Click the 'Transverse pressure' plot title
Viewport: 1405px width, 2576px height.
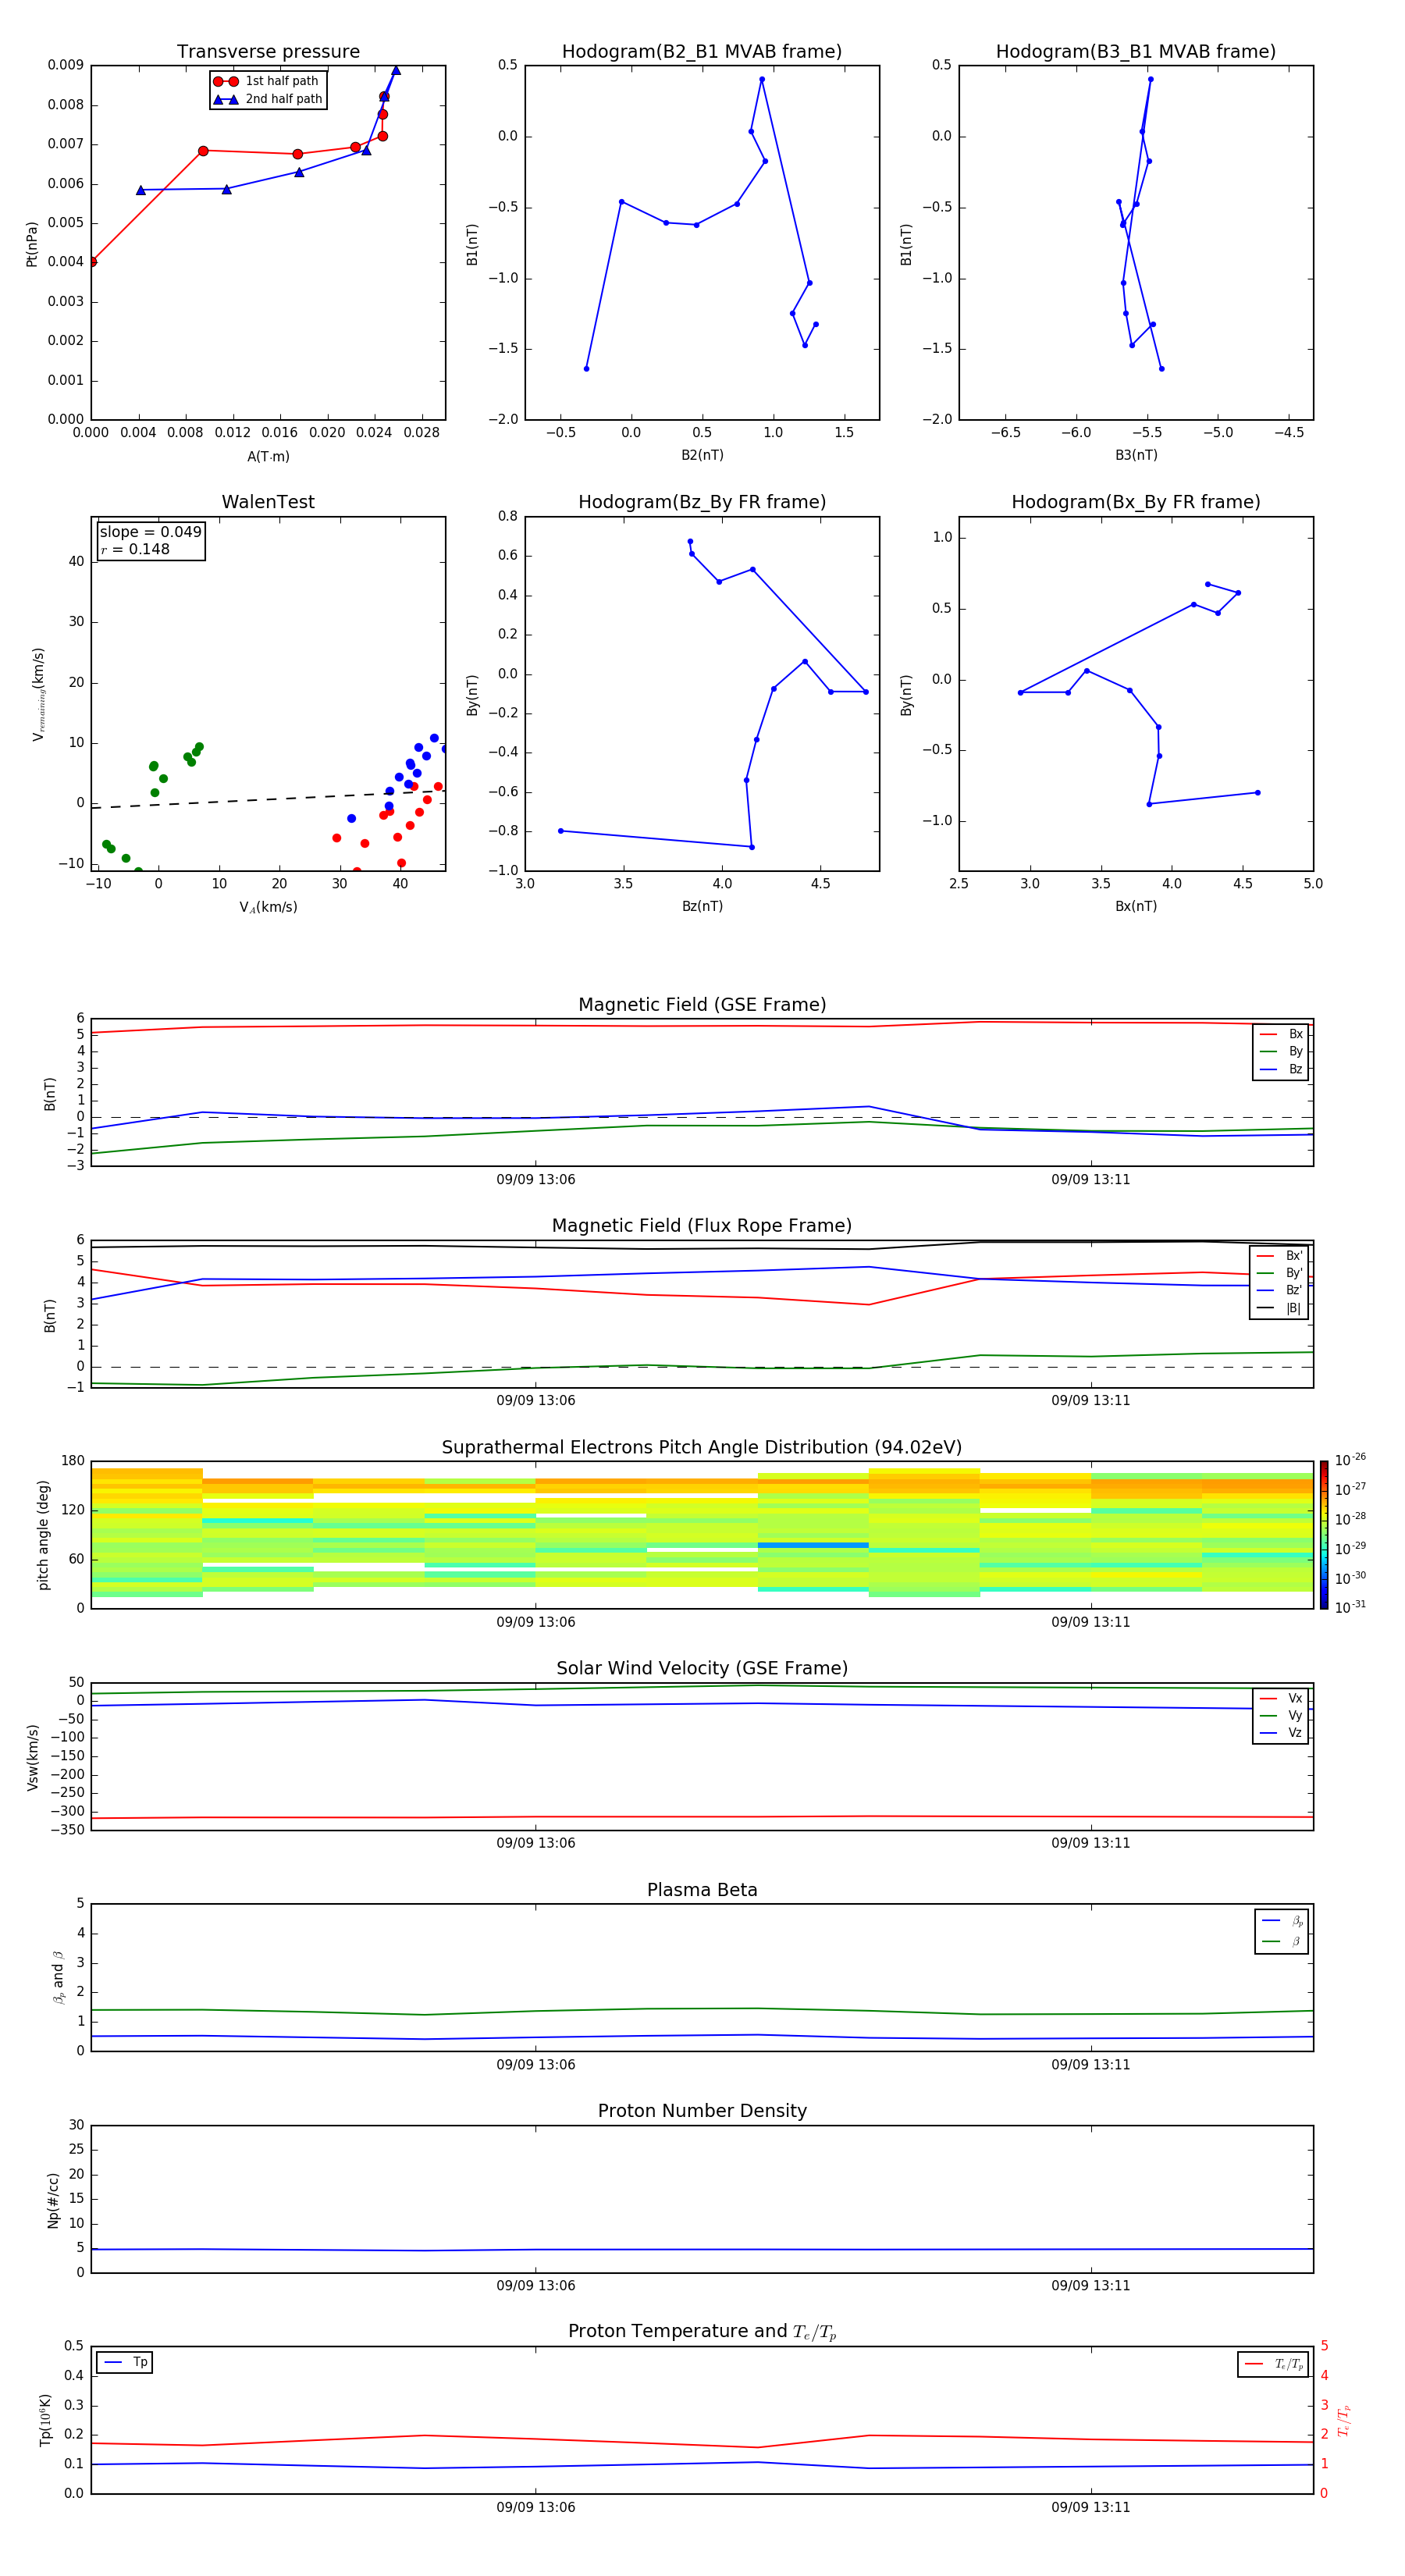(x=268, y=51)
